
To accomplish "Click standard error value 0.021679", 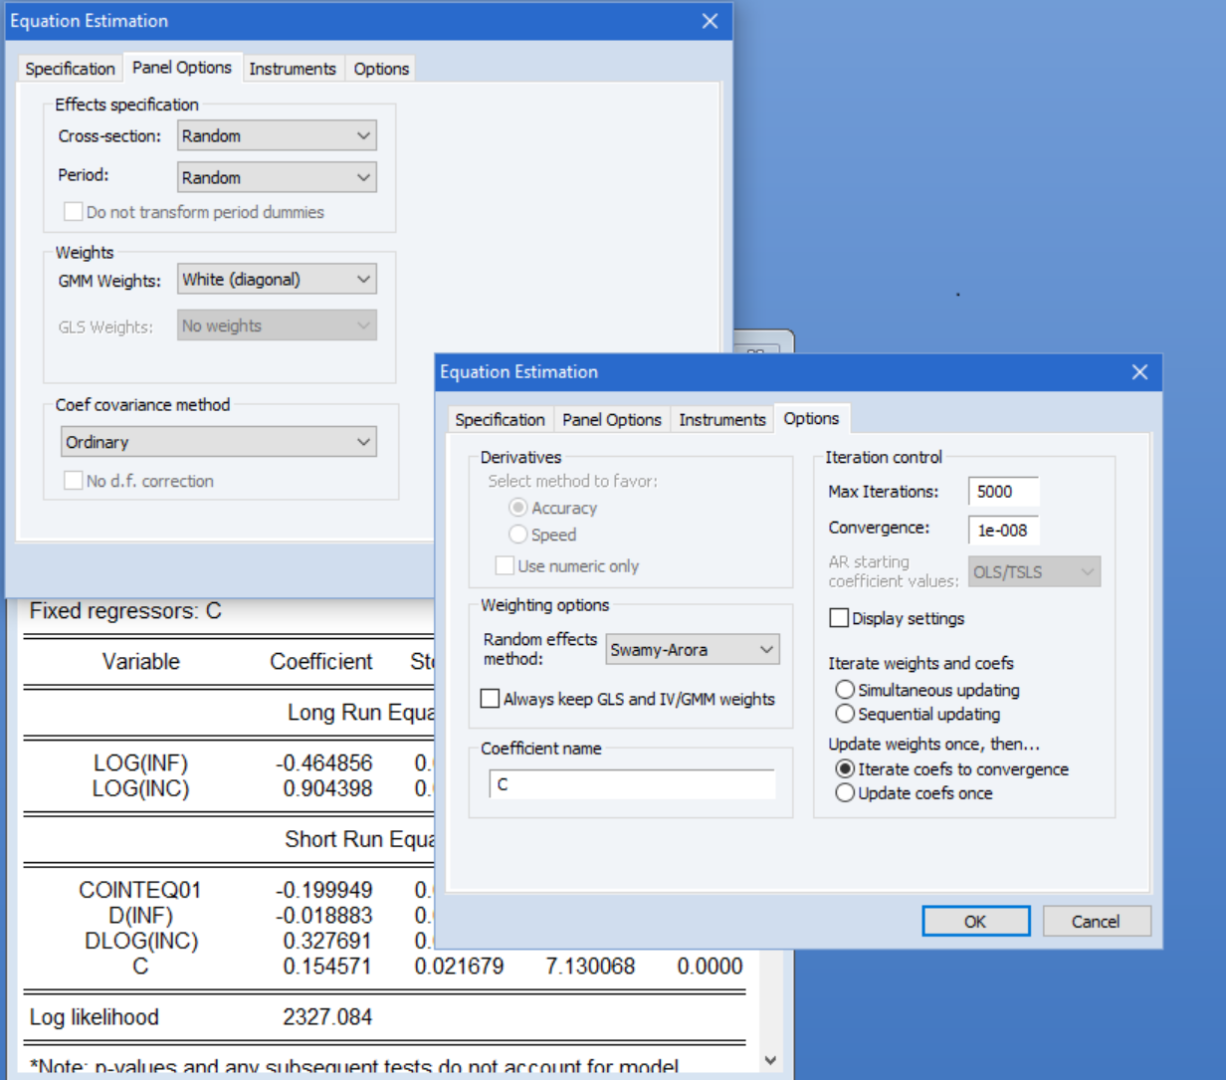I will [459, 966].
